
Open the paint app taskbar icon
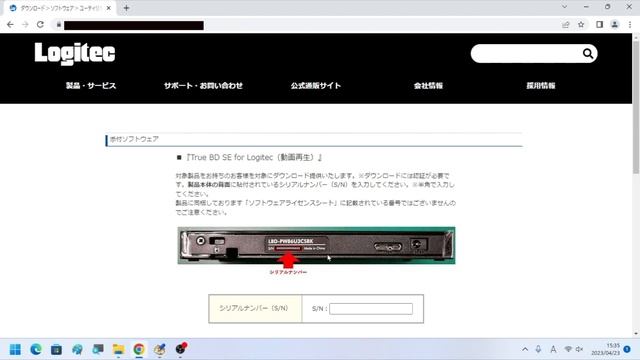(160, 349)
